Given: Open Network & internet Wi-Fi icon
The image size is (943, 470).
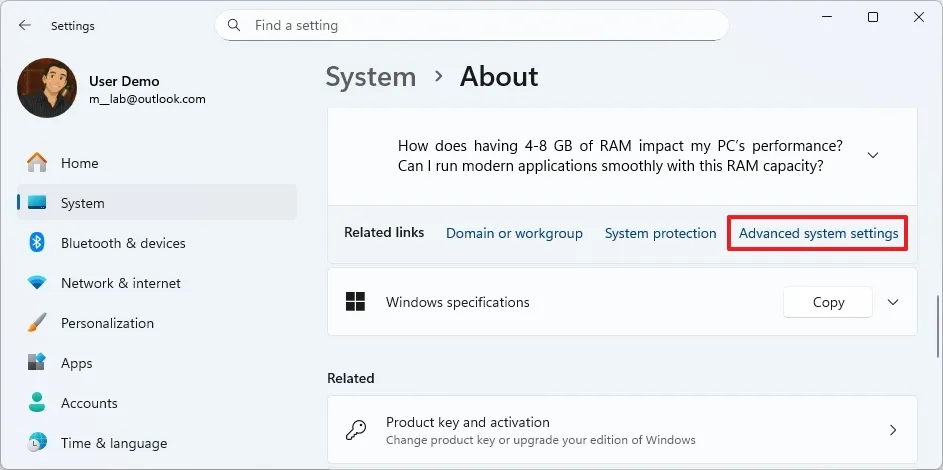Looking at the screenshot, I should [x=37, y=283].
